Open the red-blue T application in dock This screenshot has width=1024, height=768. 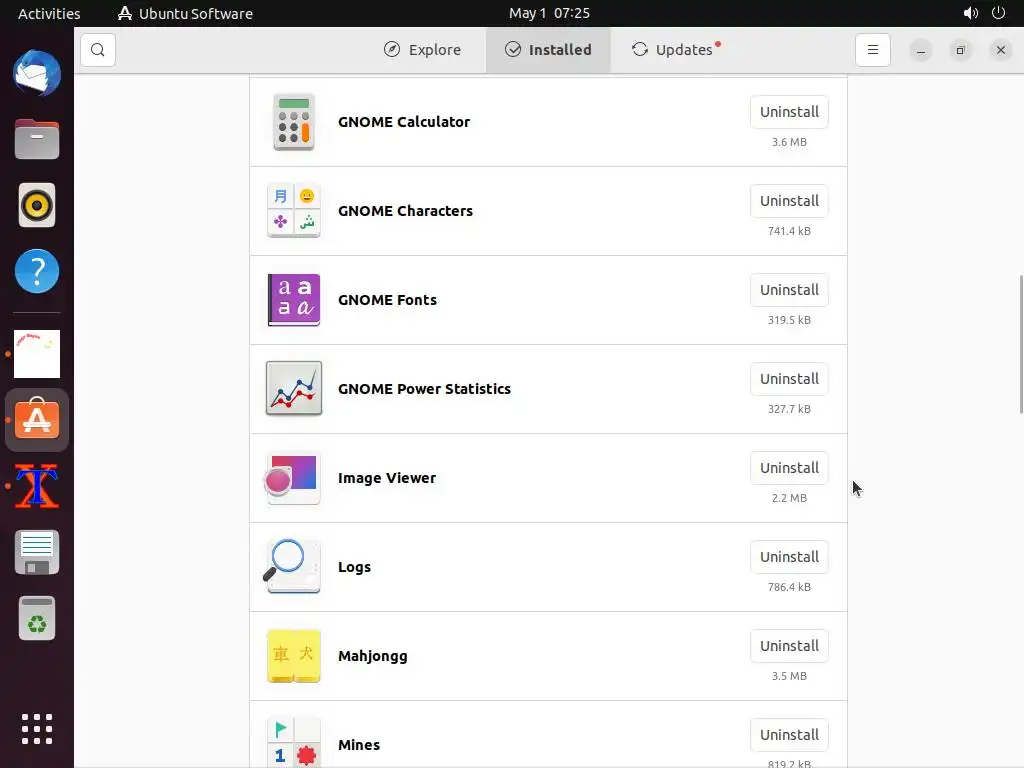37,486
